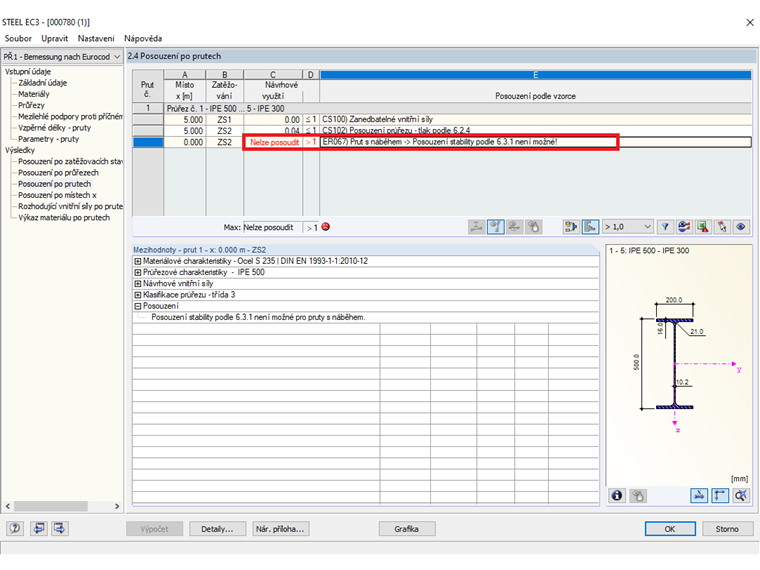Screen dimensions: 760x570
Task: Click droplet icon below cross-section preview
Action: point(638,495)
